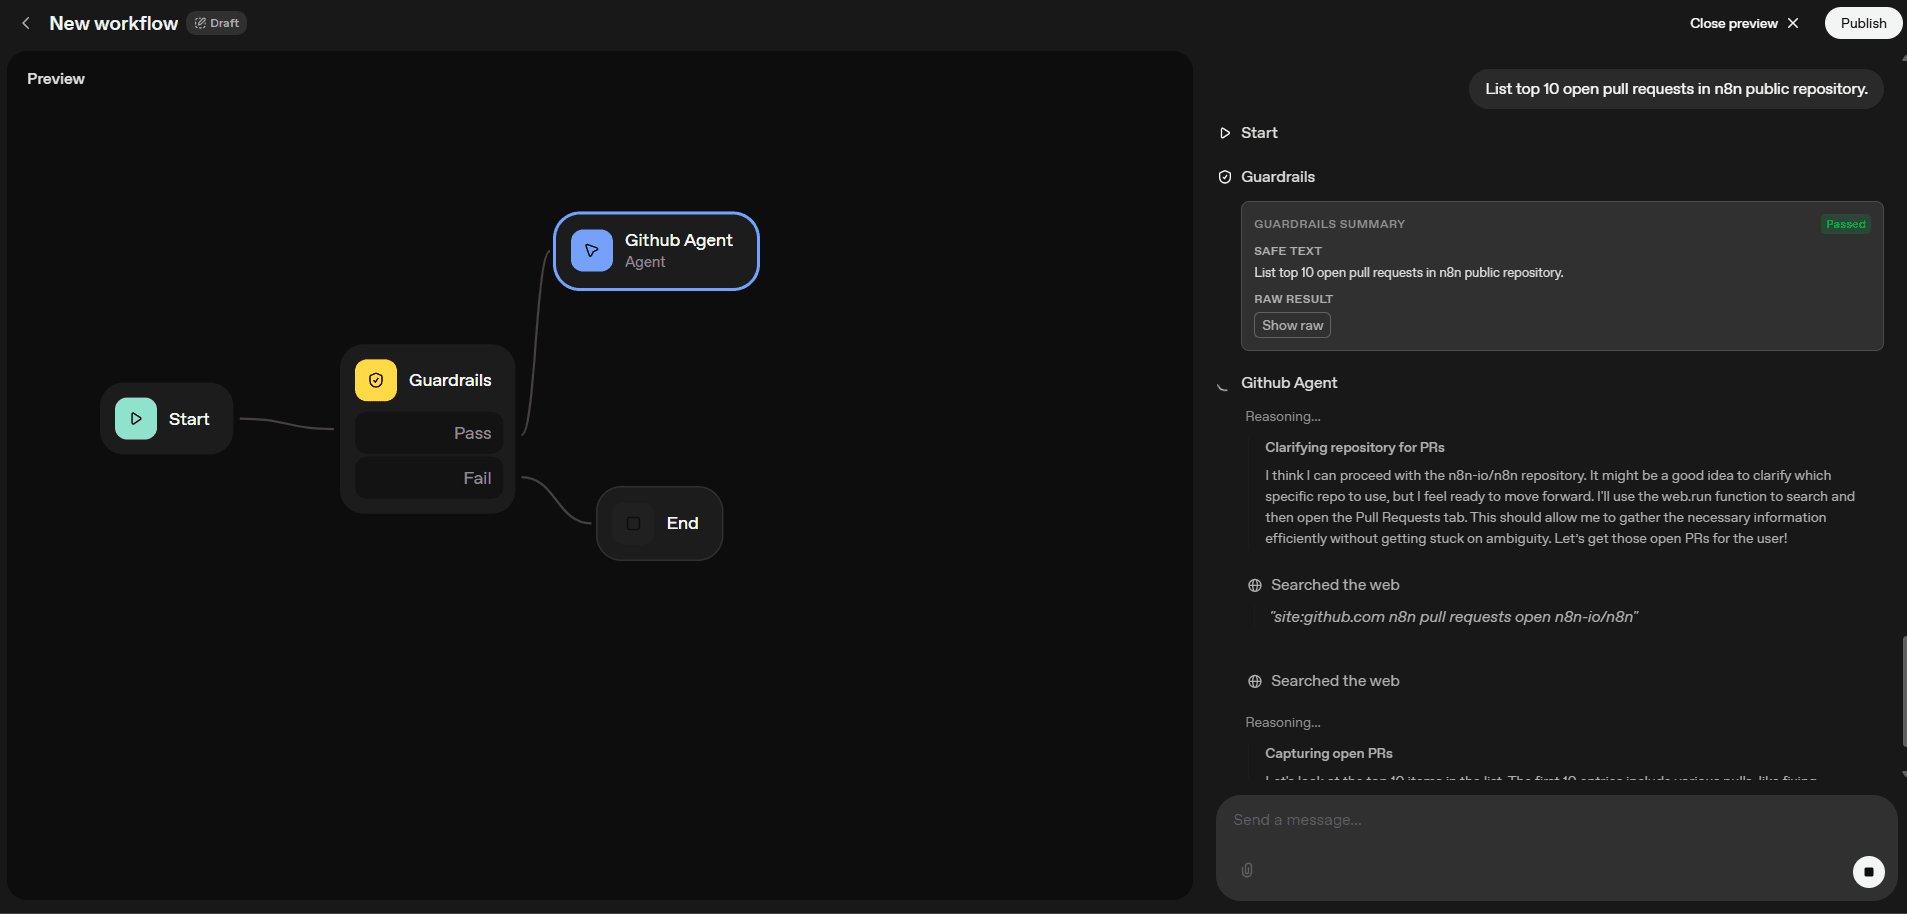
Task: Click the SAFE TEXT label
Action: [x=1288, y=251]
